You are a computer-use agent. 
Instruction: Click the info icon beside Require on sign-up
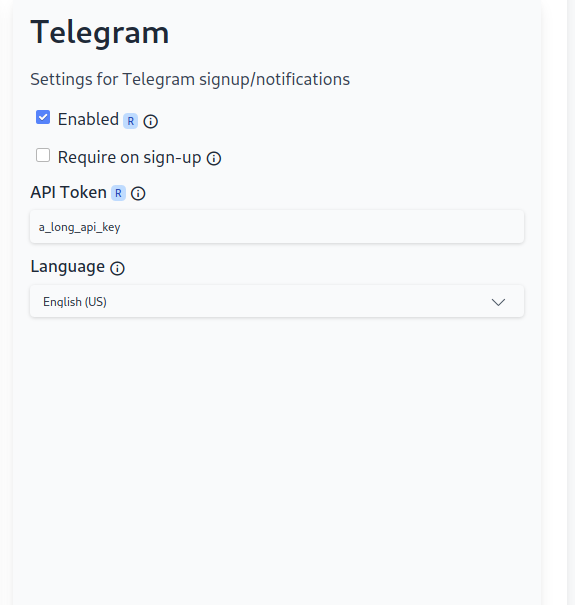coord(214,158)
